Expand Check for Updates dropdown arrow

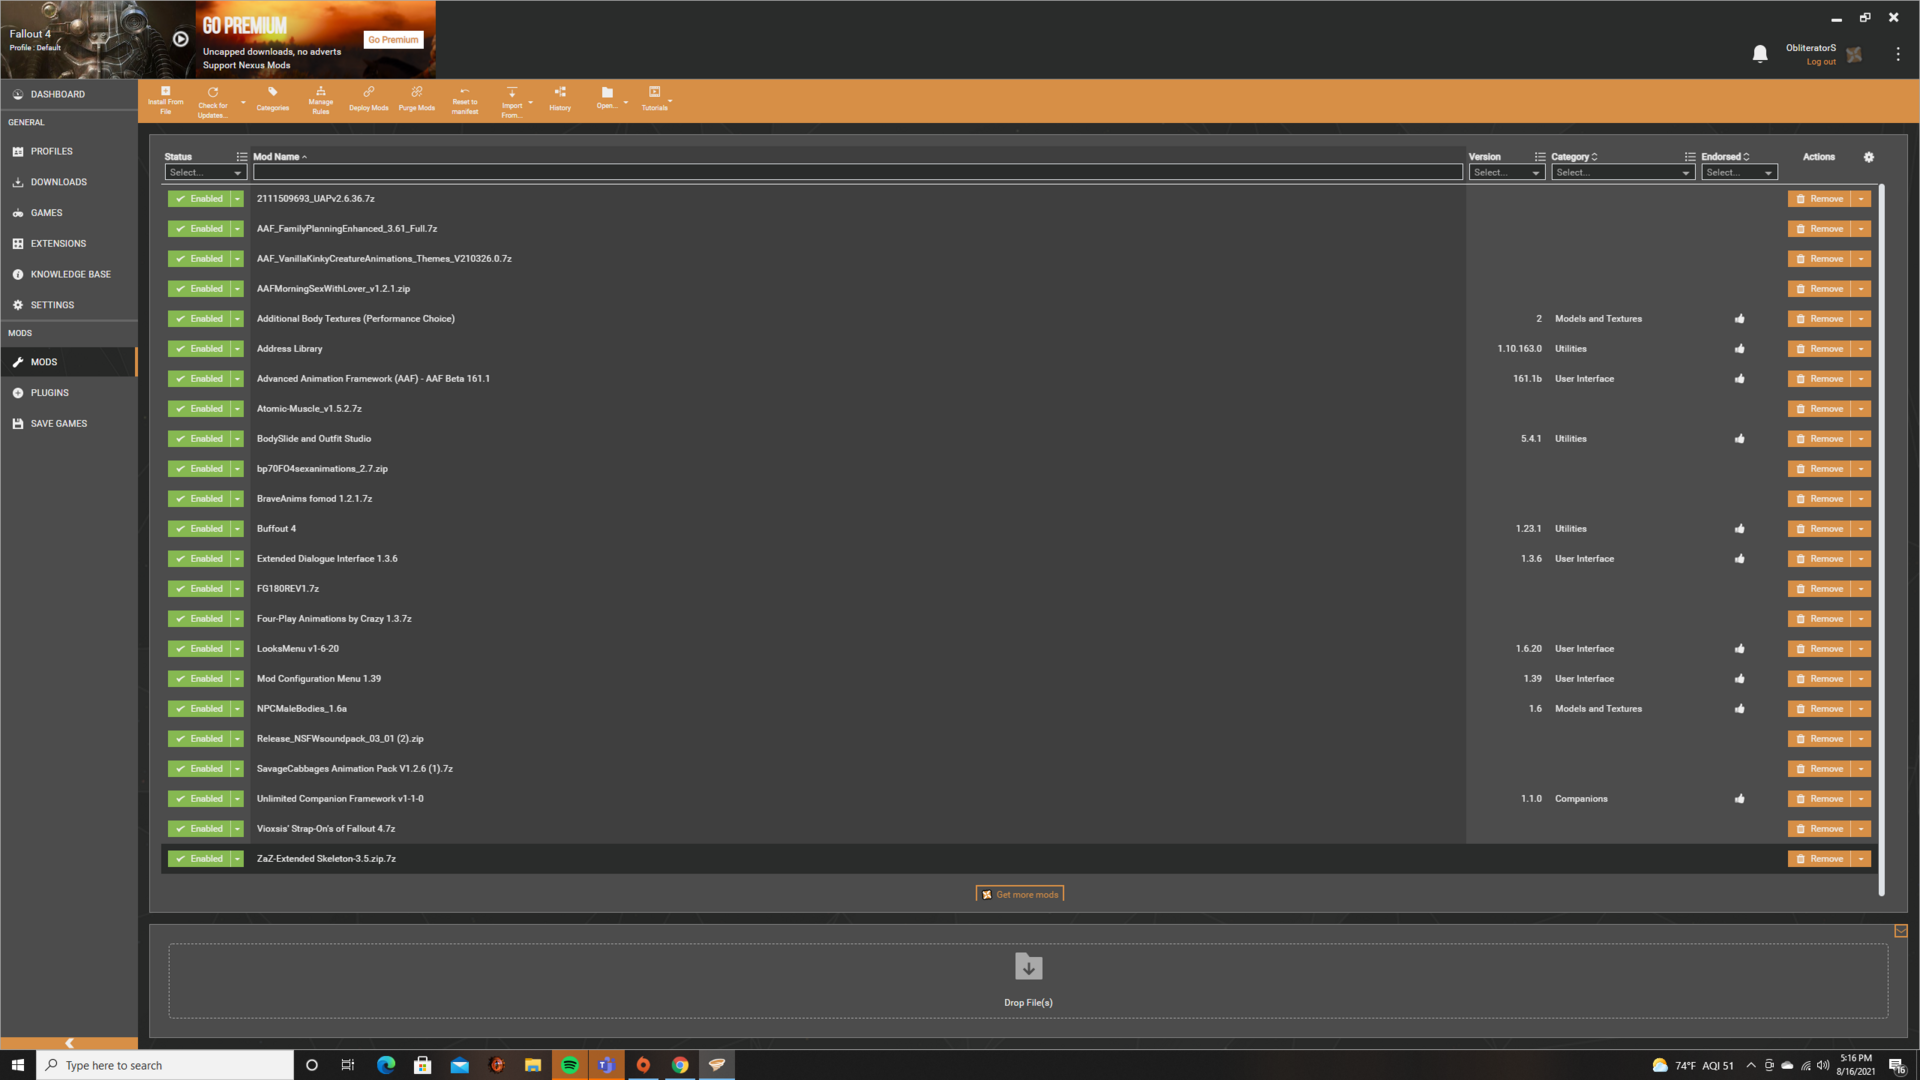(x=243, y=102)
